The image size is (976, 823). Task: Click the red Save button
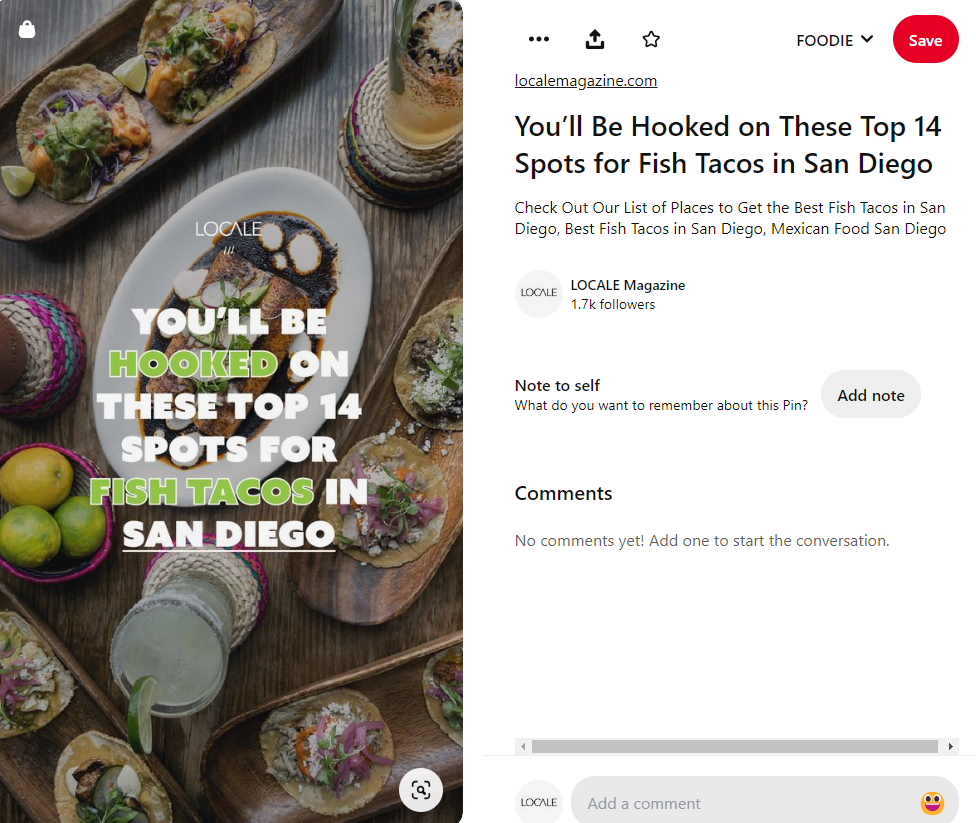pos(926,39)
